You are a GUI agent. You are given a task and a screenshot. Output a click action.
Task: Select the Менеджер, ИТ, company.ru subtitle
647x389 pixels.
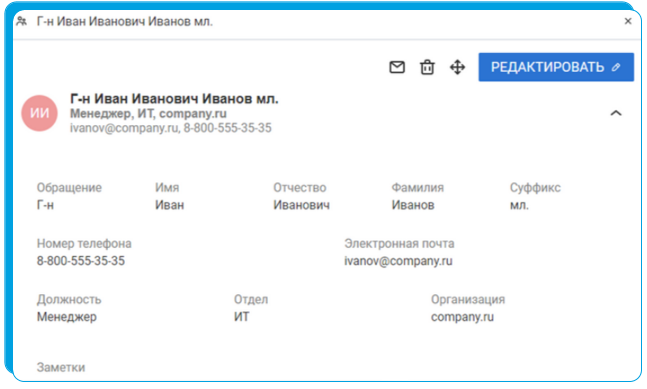[148, 113]
